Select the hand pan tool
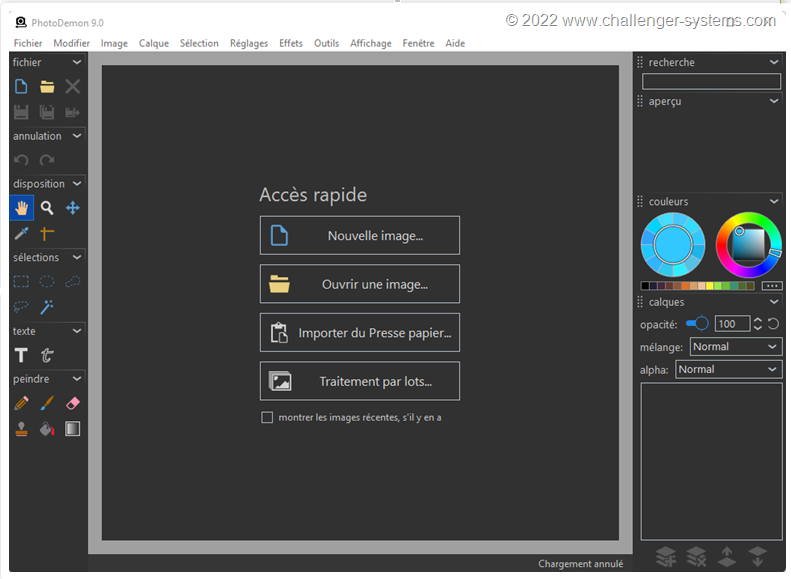The width and height of the screenshot is (791, 579). coord(21,208)
